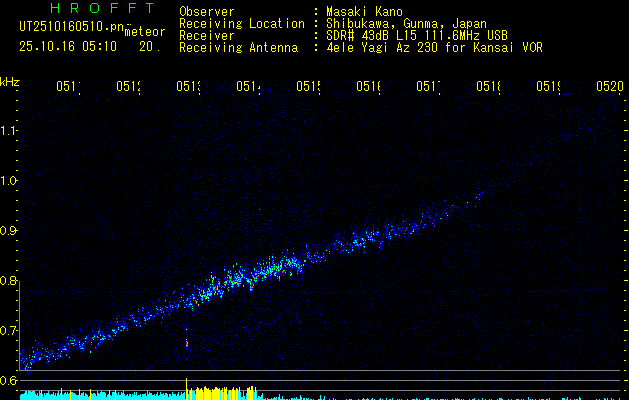Click the 0.6 frequency axis label

click(x=9, y=380)
